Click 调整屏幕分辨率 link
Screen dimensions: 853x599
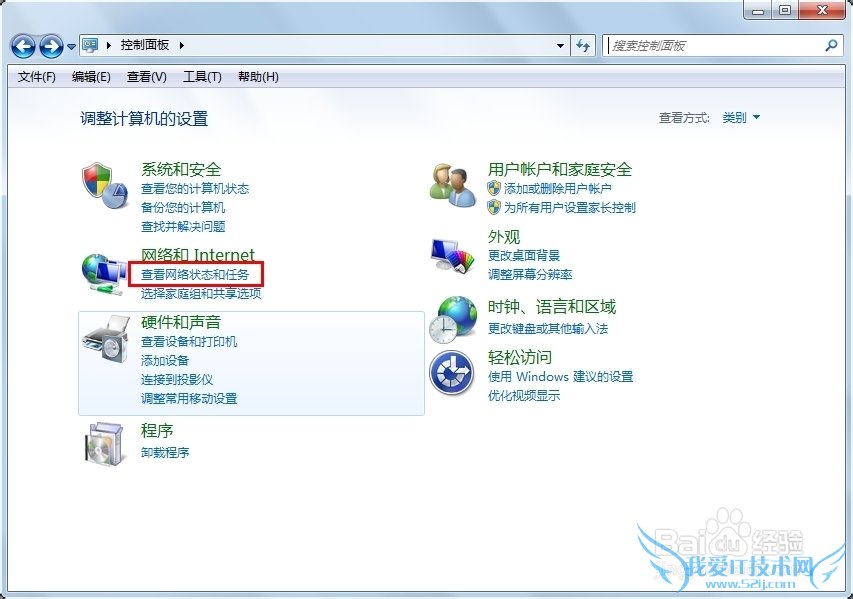click(530, 274)
